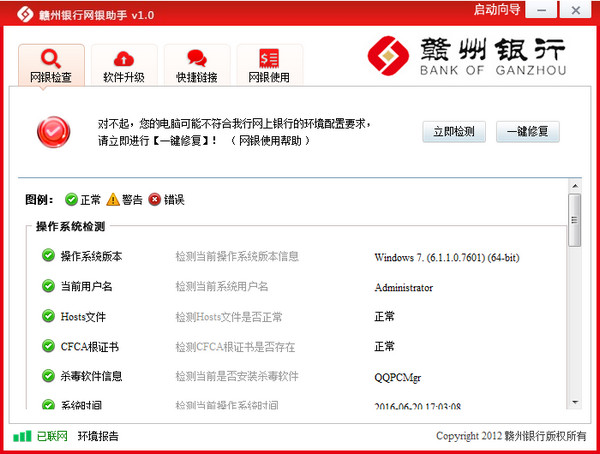Viewport: 600px width, 454px height.
Task: Click the green 正常 legend icon
Action: point(71,199)
